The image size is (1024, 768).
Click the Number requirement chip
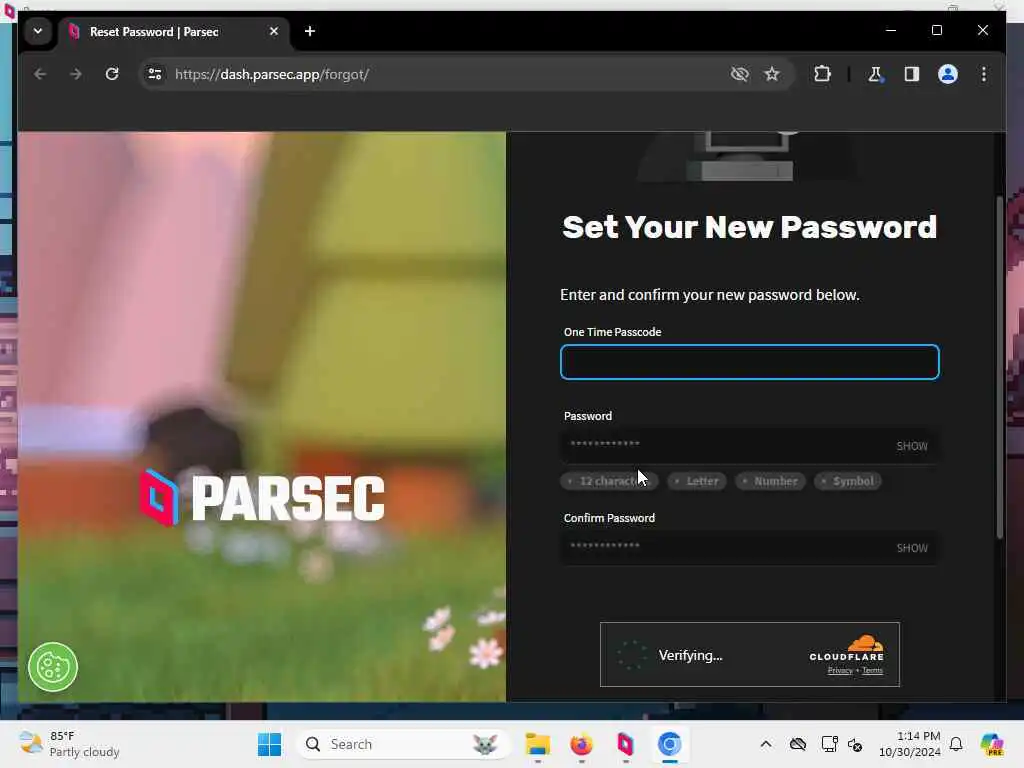pos(771,481)
